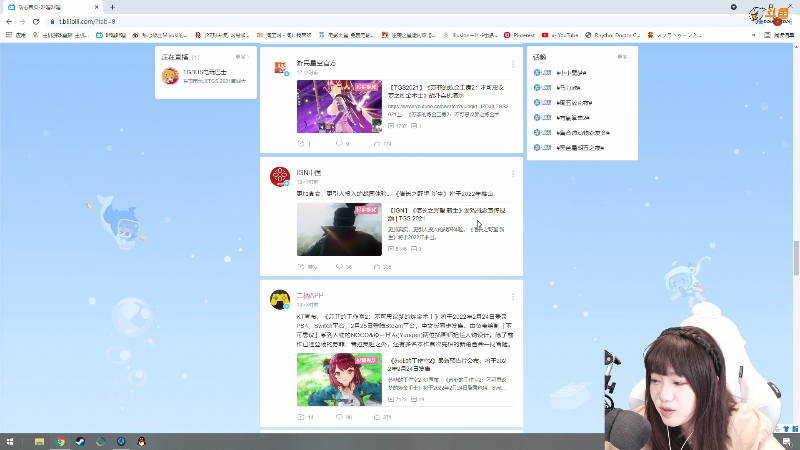Expand more topics in right panel
800x450 pixels.
[623, 57]
